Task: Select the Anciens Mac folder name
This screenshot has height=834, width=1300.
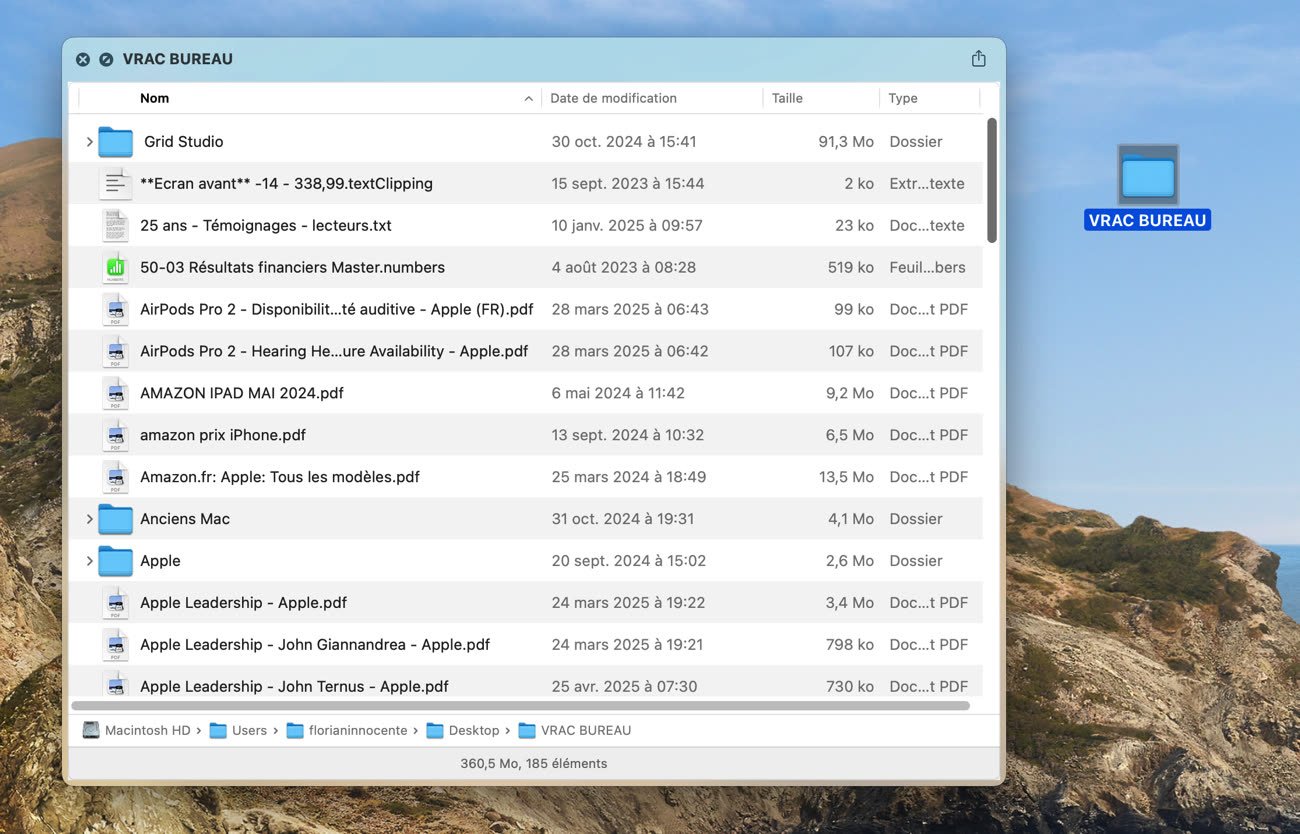Action: pos(185,520)
